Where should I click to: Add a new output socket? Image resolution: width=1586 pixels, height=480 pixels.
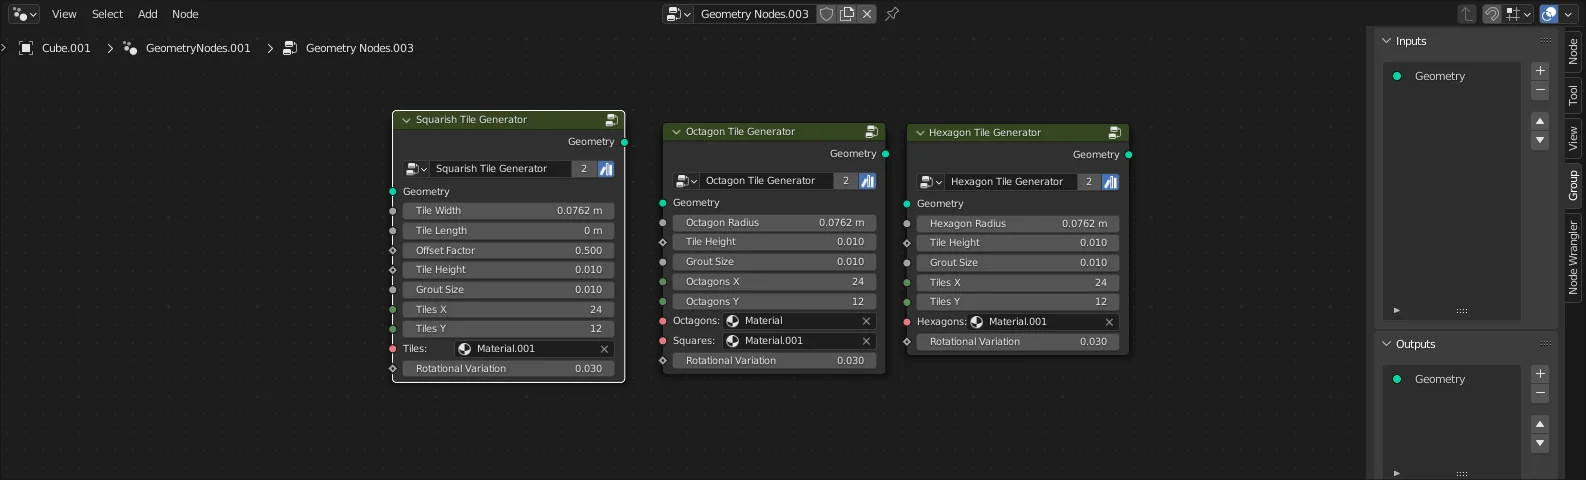[x=1540, y=374]
